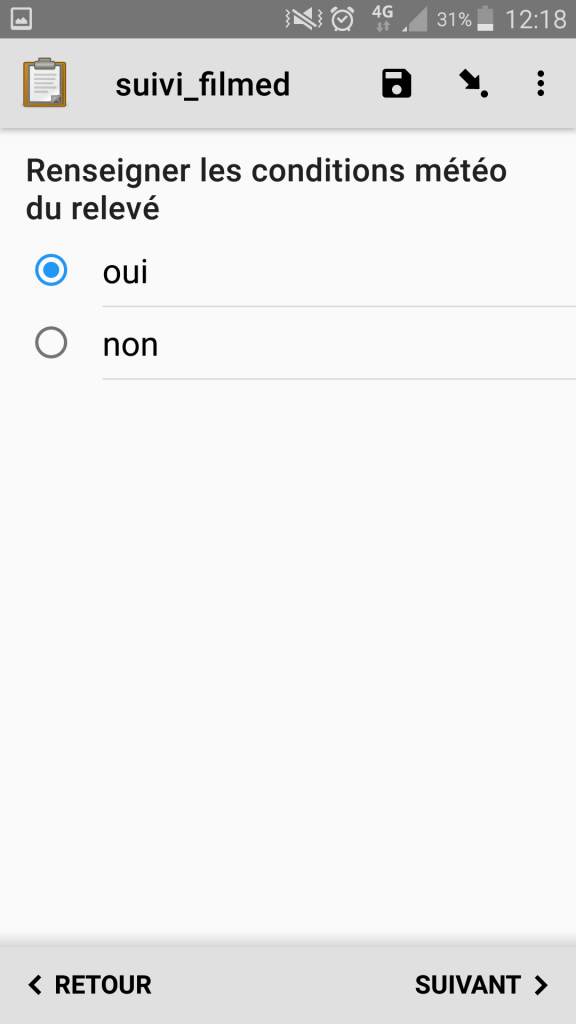The image size is (576, 1024).
Task: Select the "oui" radio button
Action: 51,270
